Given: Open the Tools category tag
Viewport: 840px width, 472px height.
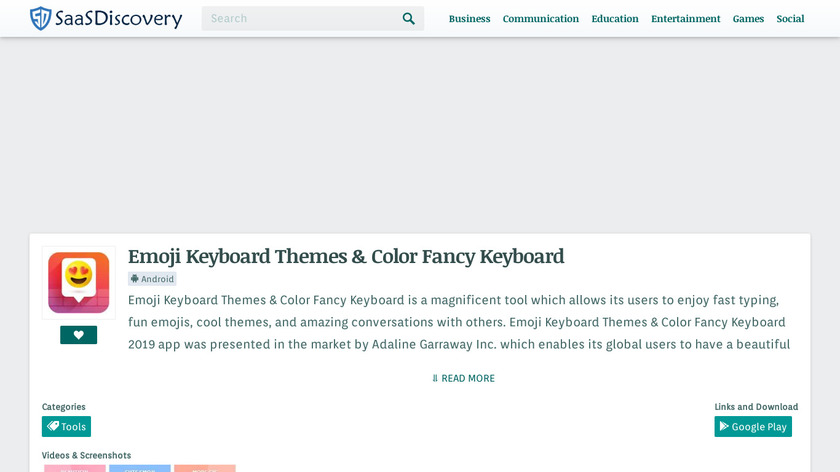Looking at the screenshot, I should coord(66,426).
